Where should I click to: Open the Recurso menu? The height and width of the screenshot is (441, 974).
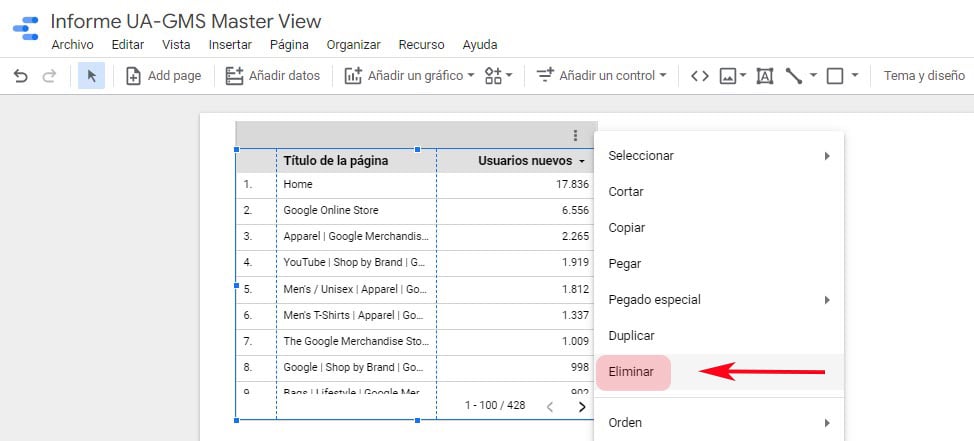pos(422,45)
